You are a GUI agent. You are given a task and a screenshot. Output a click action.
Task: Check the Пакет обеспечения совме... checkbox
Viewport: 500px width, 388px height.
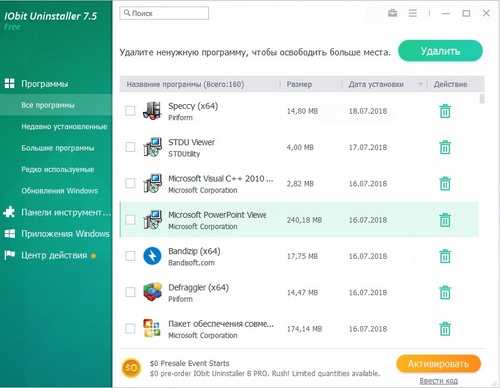(x=130, y=329)
